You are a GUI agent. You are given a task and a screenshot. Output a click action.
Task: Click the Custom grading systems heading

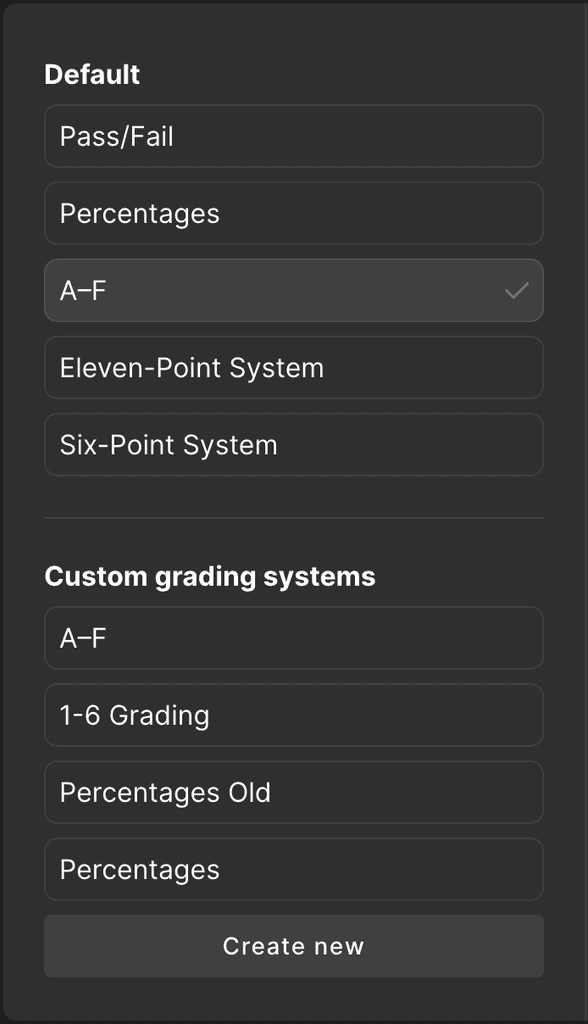pos(210,577)
